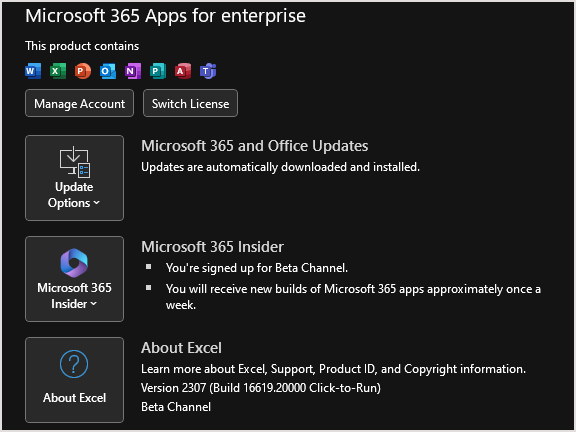
Task: Open the Manage Account button
Action: (x=79, y=103)
